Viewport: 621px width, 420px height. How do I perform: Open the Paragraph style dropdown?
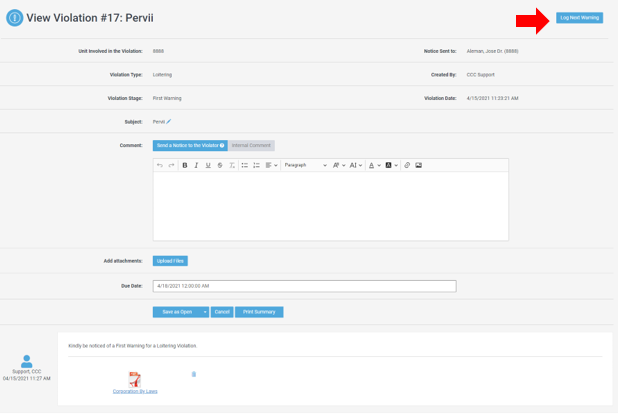(x=305, y=166)
